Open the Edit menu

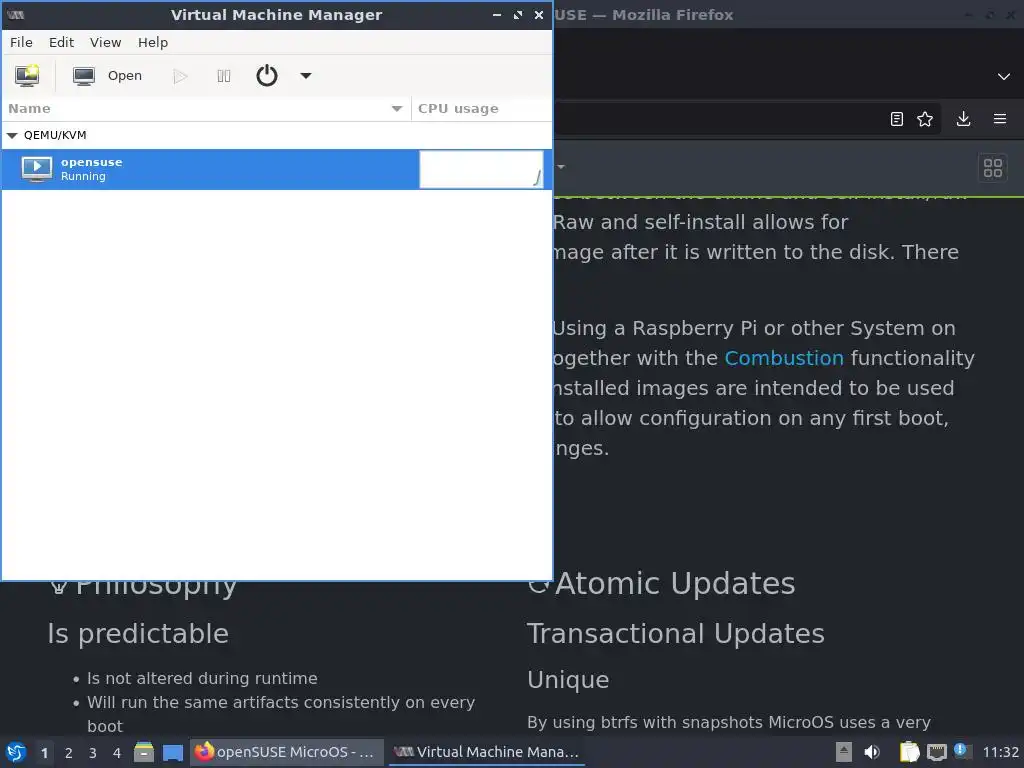coord(61,42)
